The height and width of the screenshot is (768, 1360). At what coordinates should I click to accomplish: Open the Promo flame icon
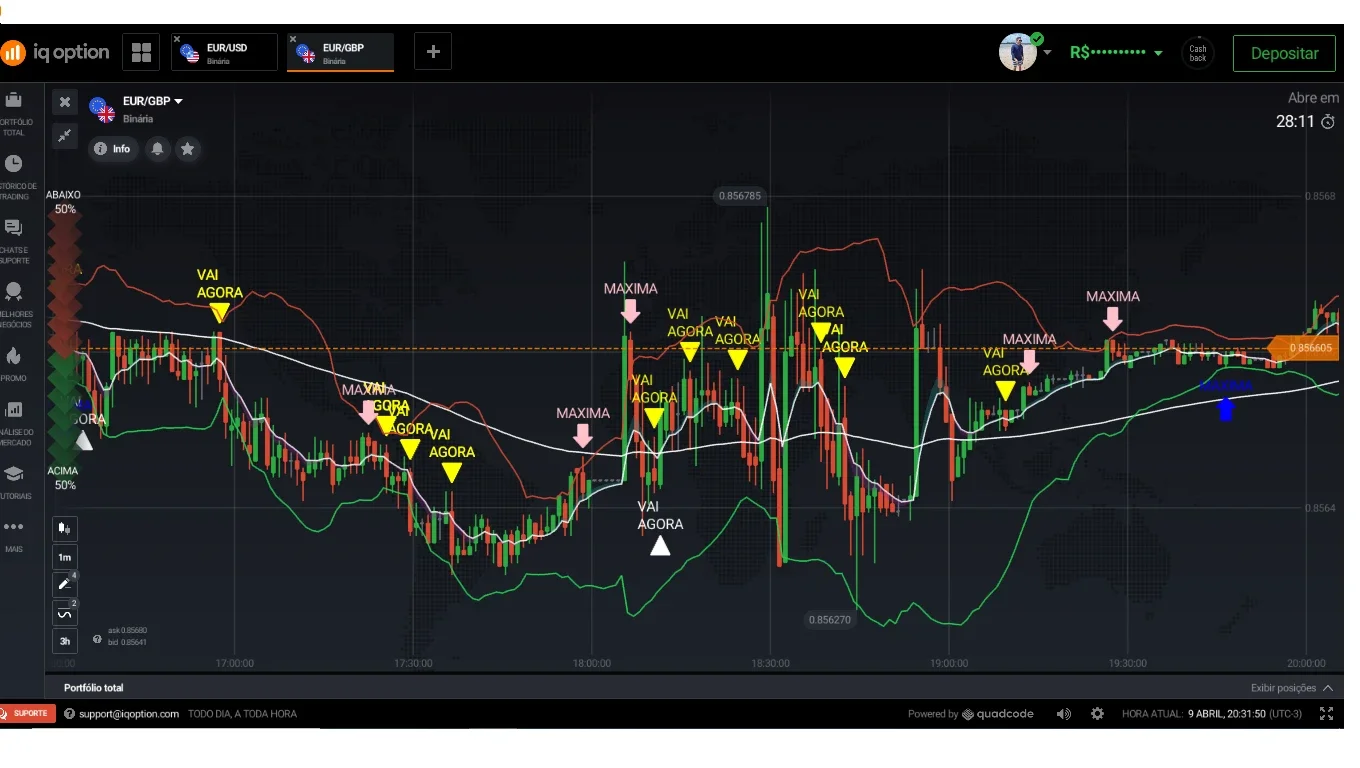[x=14, y=356]
